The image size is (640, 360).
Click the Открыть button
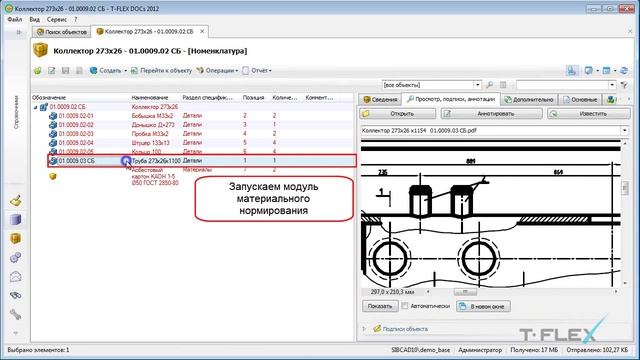398,114
